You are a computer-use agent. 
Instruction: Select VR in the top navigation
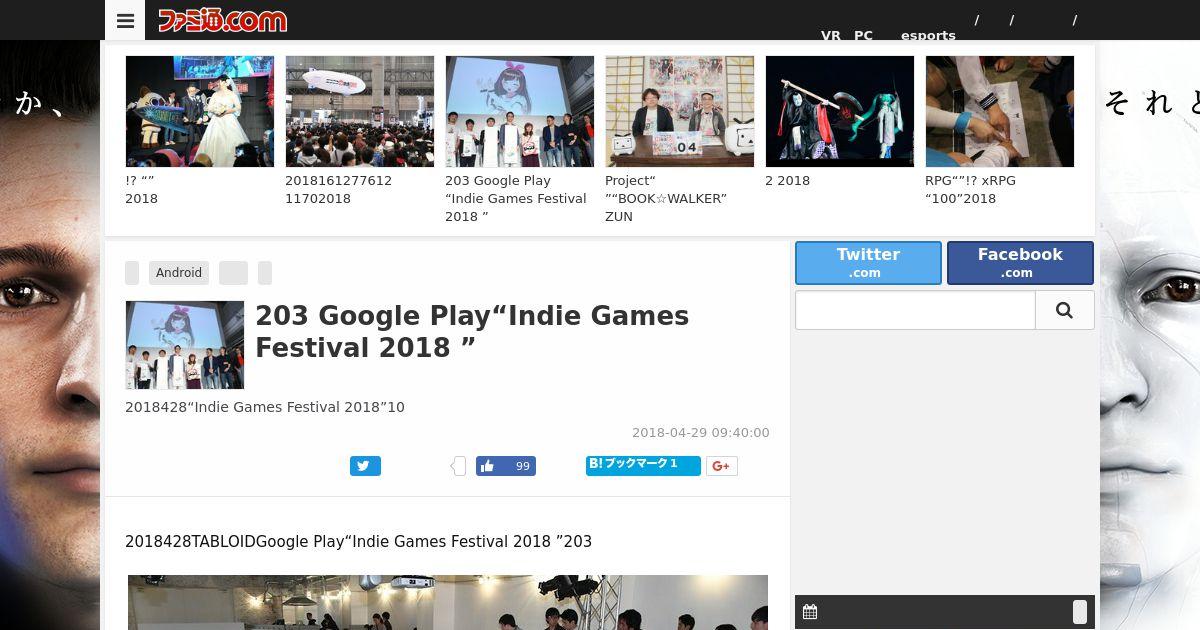[x=831, y=35]
